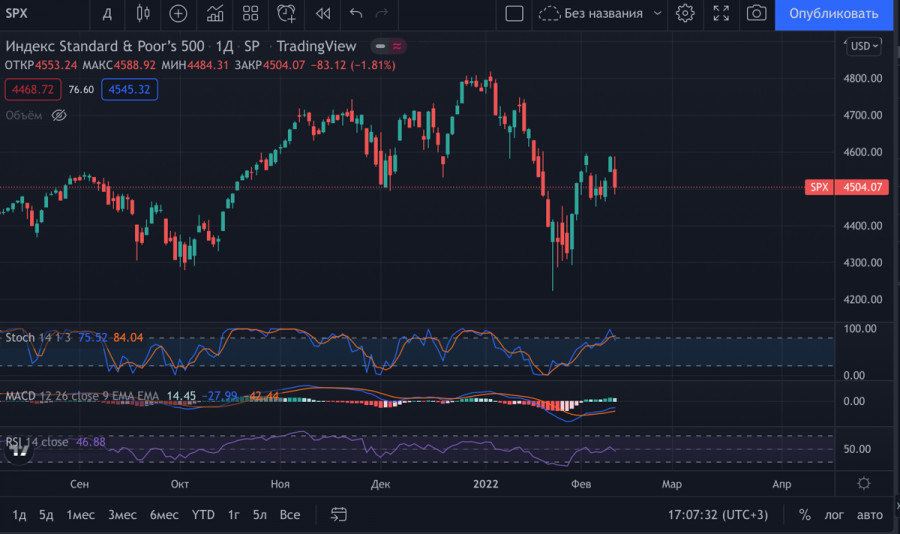Set the range to Все

[x=290, y=514]
